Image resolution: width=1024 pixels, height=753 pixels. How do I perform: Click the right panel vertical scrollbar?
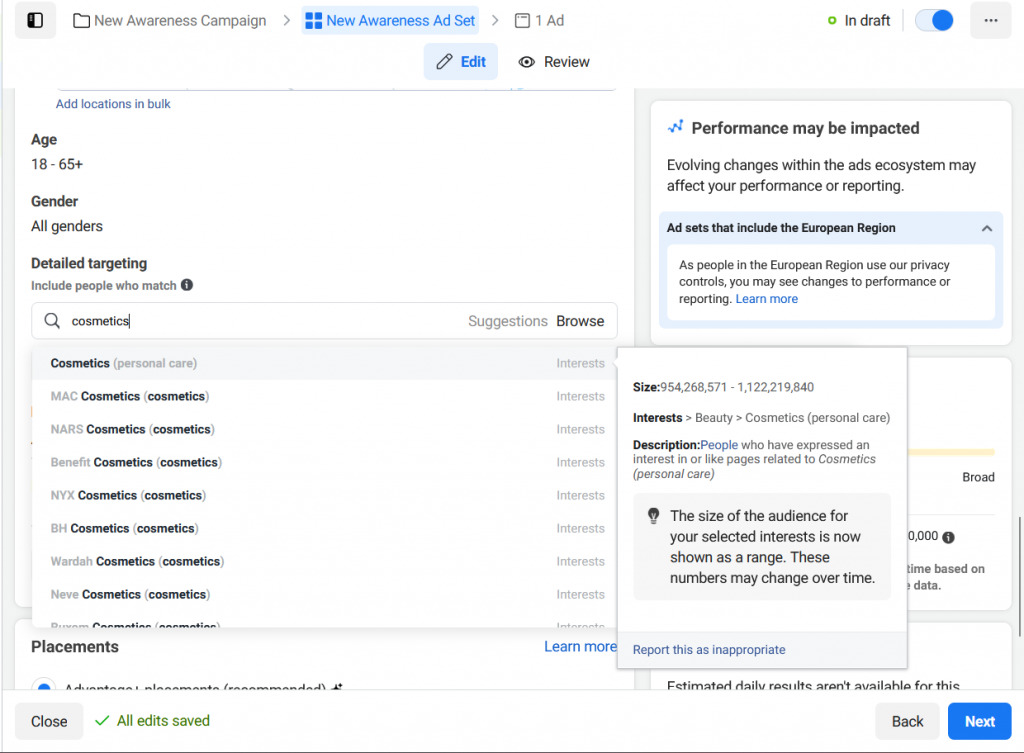(x=1019, y=577)
